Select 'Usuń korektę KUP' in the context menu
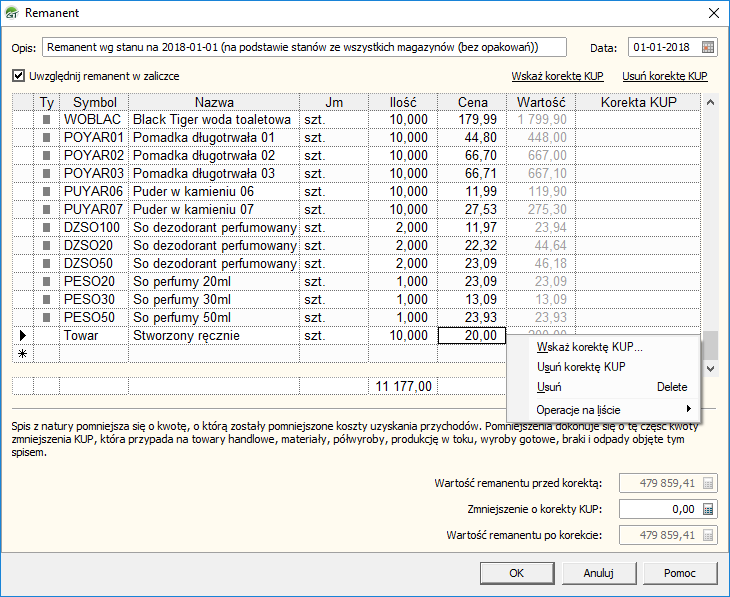This screenshot has height=597, width=730. tap(581, 367)
